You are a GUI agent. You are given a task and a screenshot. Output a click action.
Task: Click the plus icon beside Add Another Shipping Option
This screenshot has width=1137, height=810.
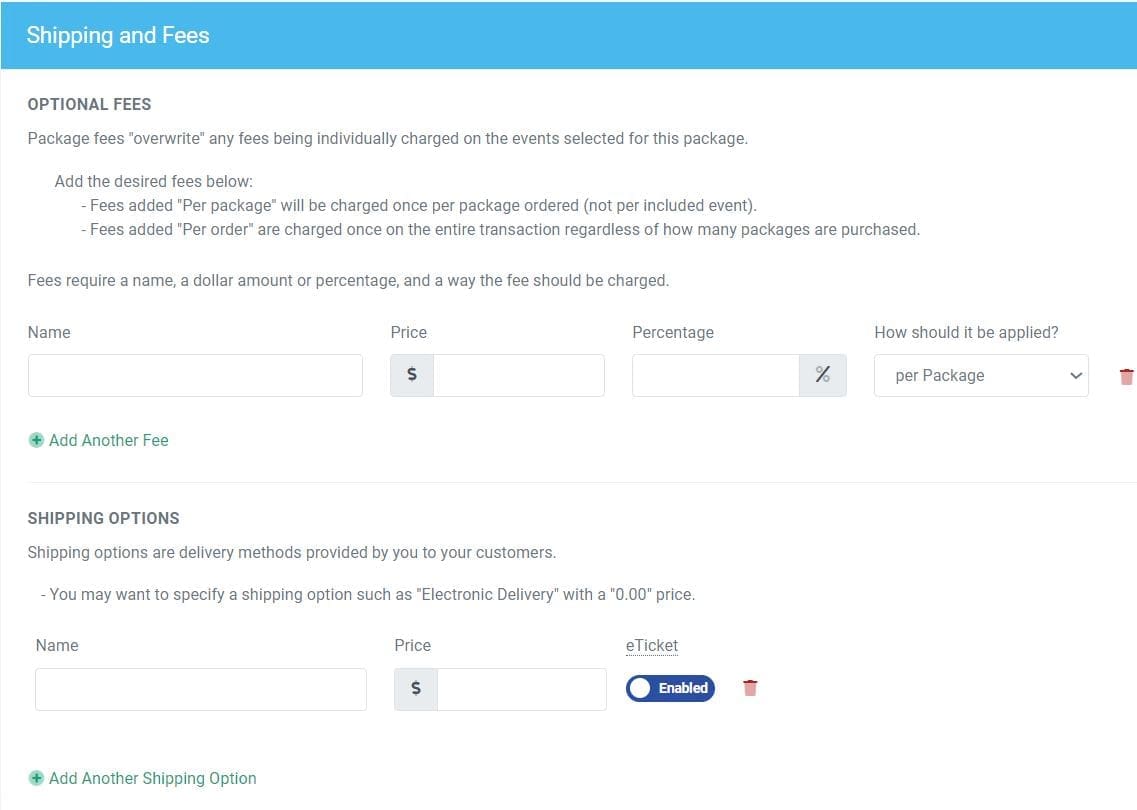coord(36,778)
